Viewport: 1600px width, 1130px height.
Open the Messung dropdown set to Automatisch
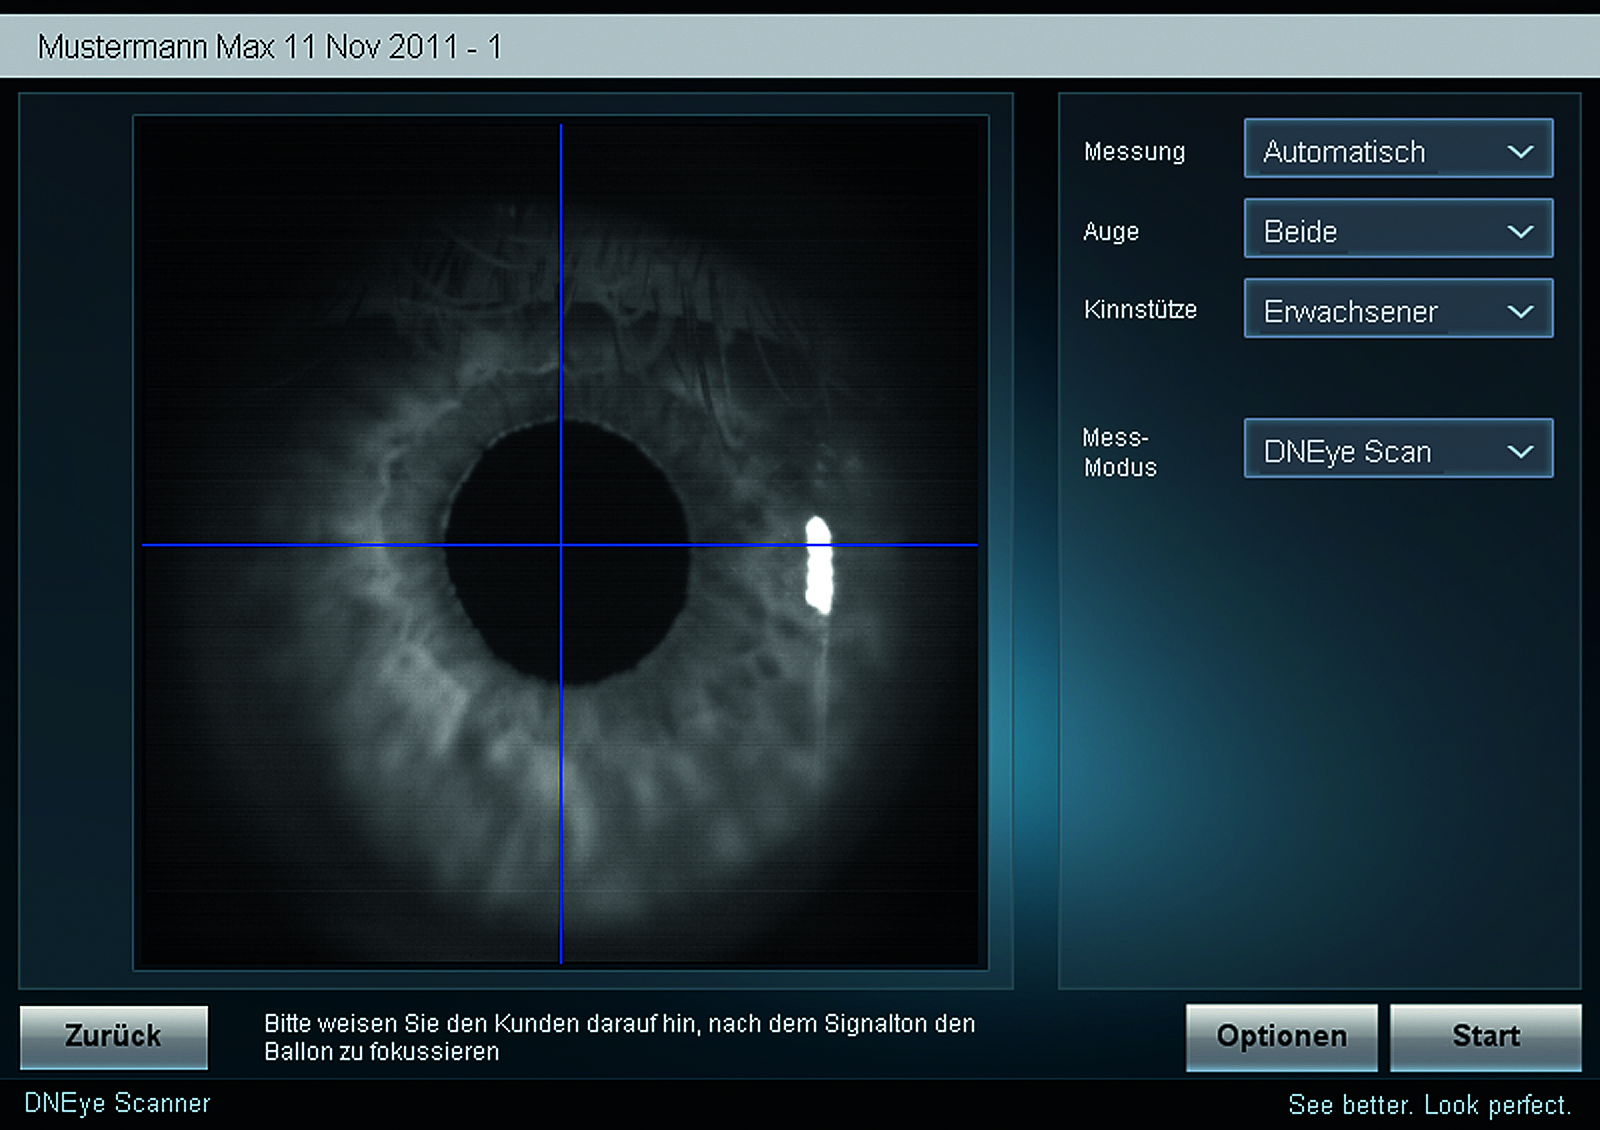pos(1398,149)
